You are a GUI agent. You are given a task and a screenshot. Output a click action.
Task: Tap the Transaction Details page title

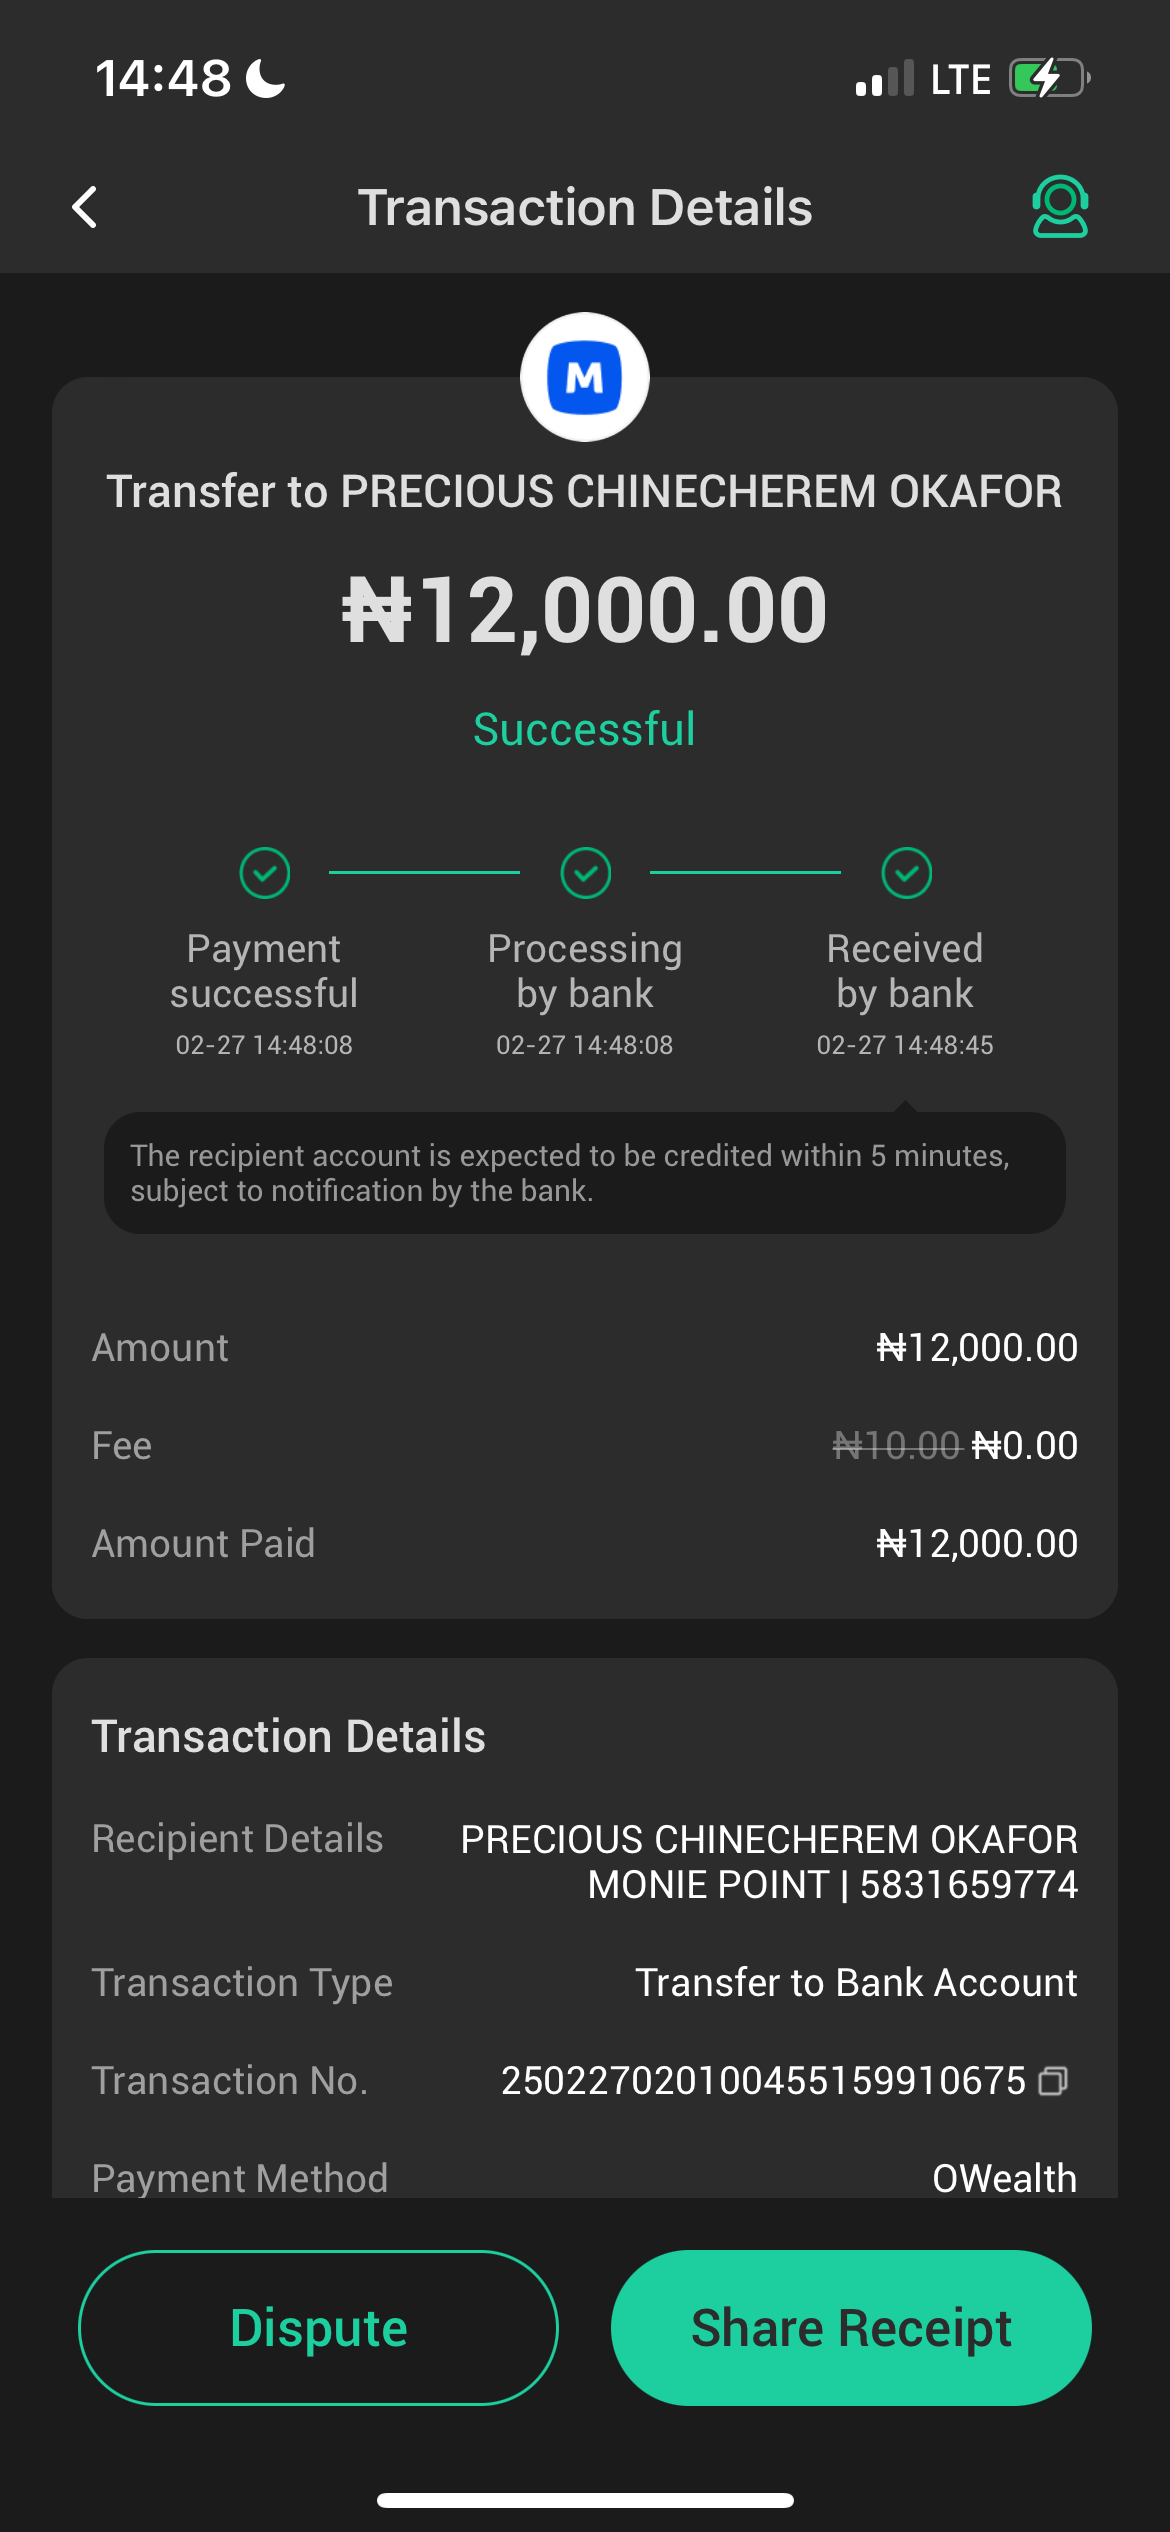pos(585,208)
